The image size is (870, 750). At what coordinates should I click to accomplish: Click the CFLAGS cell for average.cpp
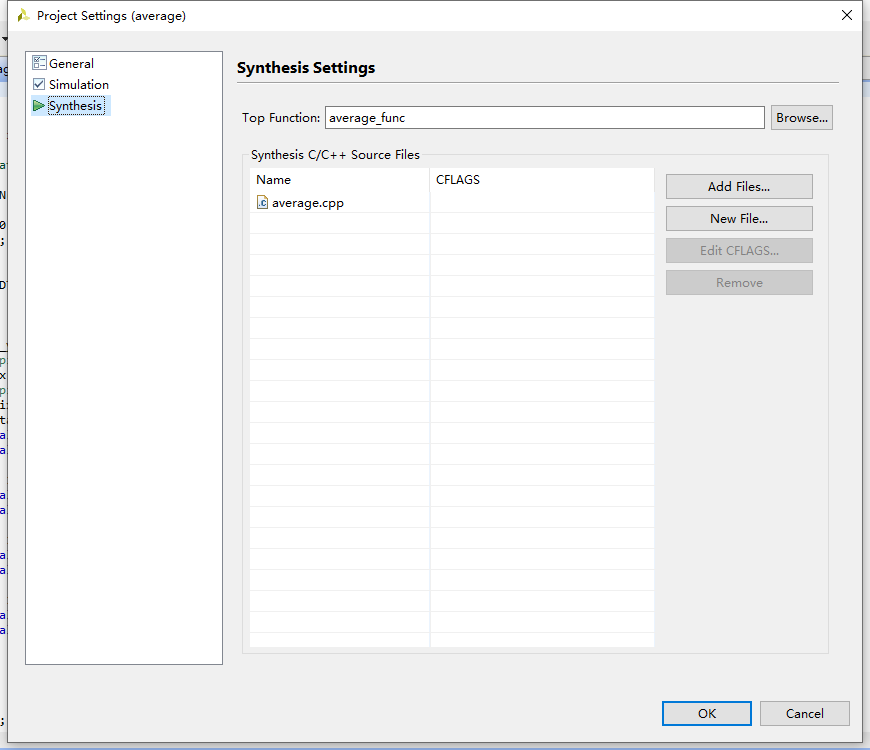pos(542,202)
